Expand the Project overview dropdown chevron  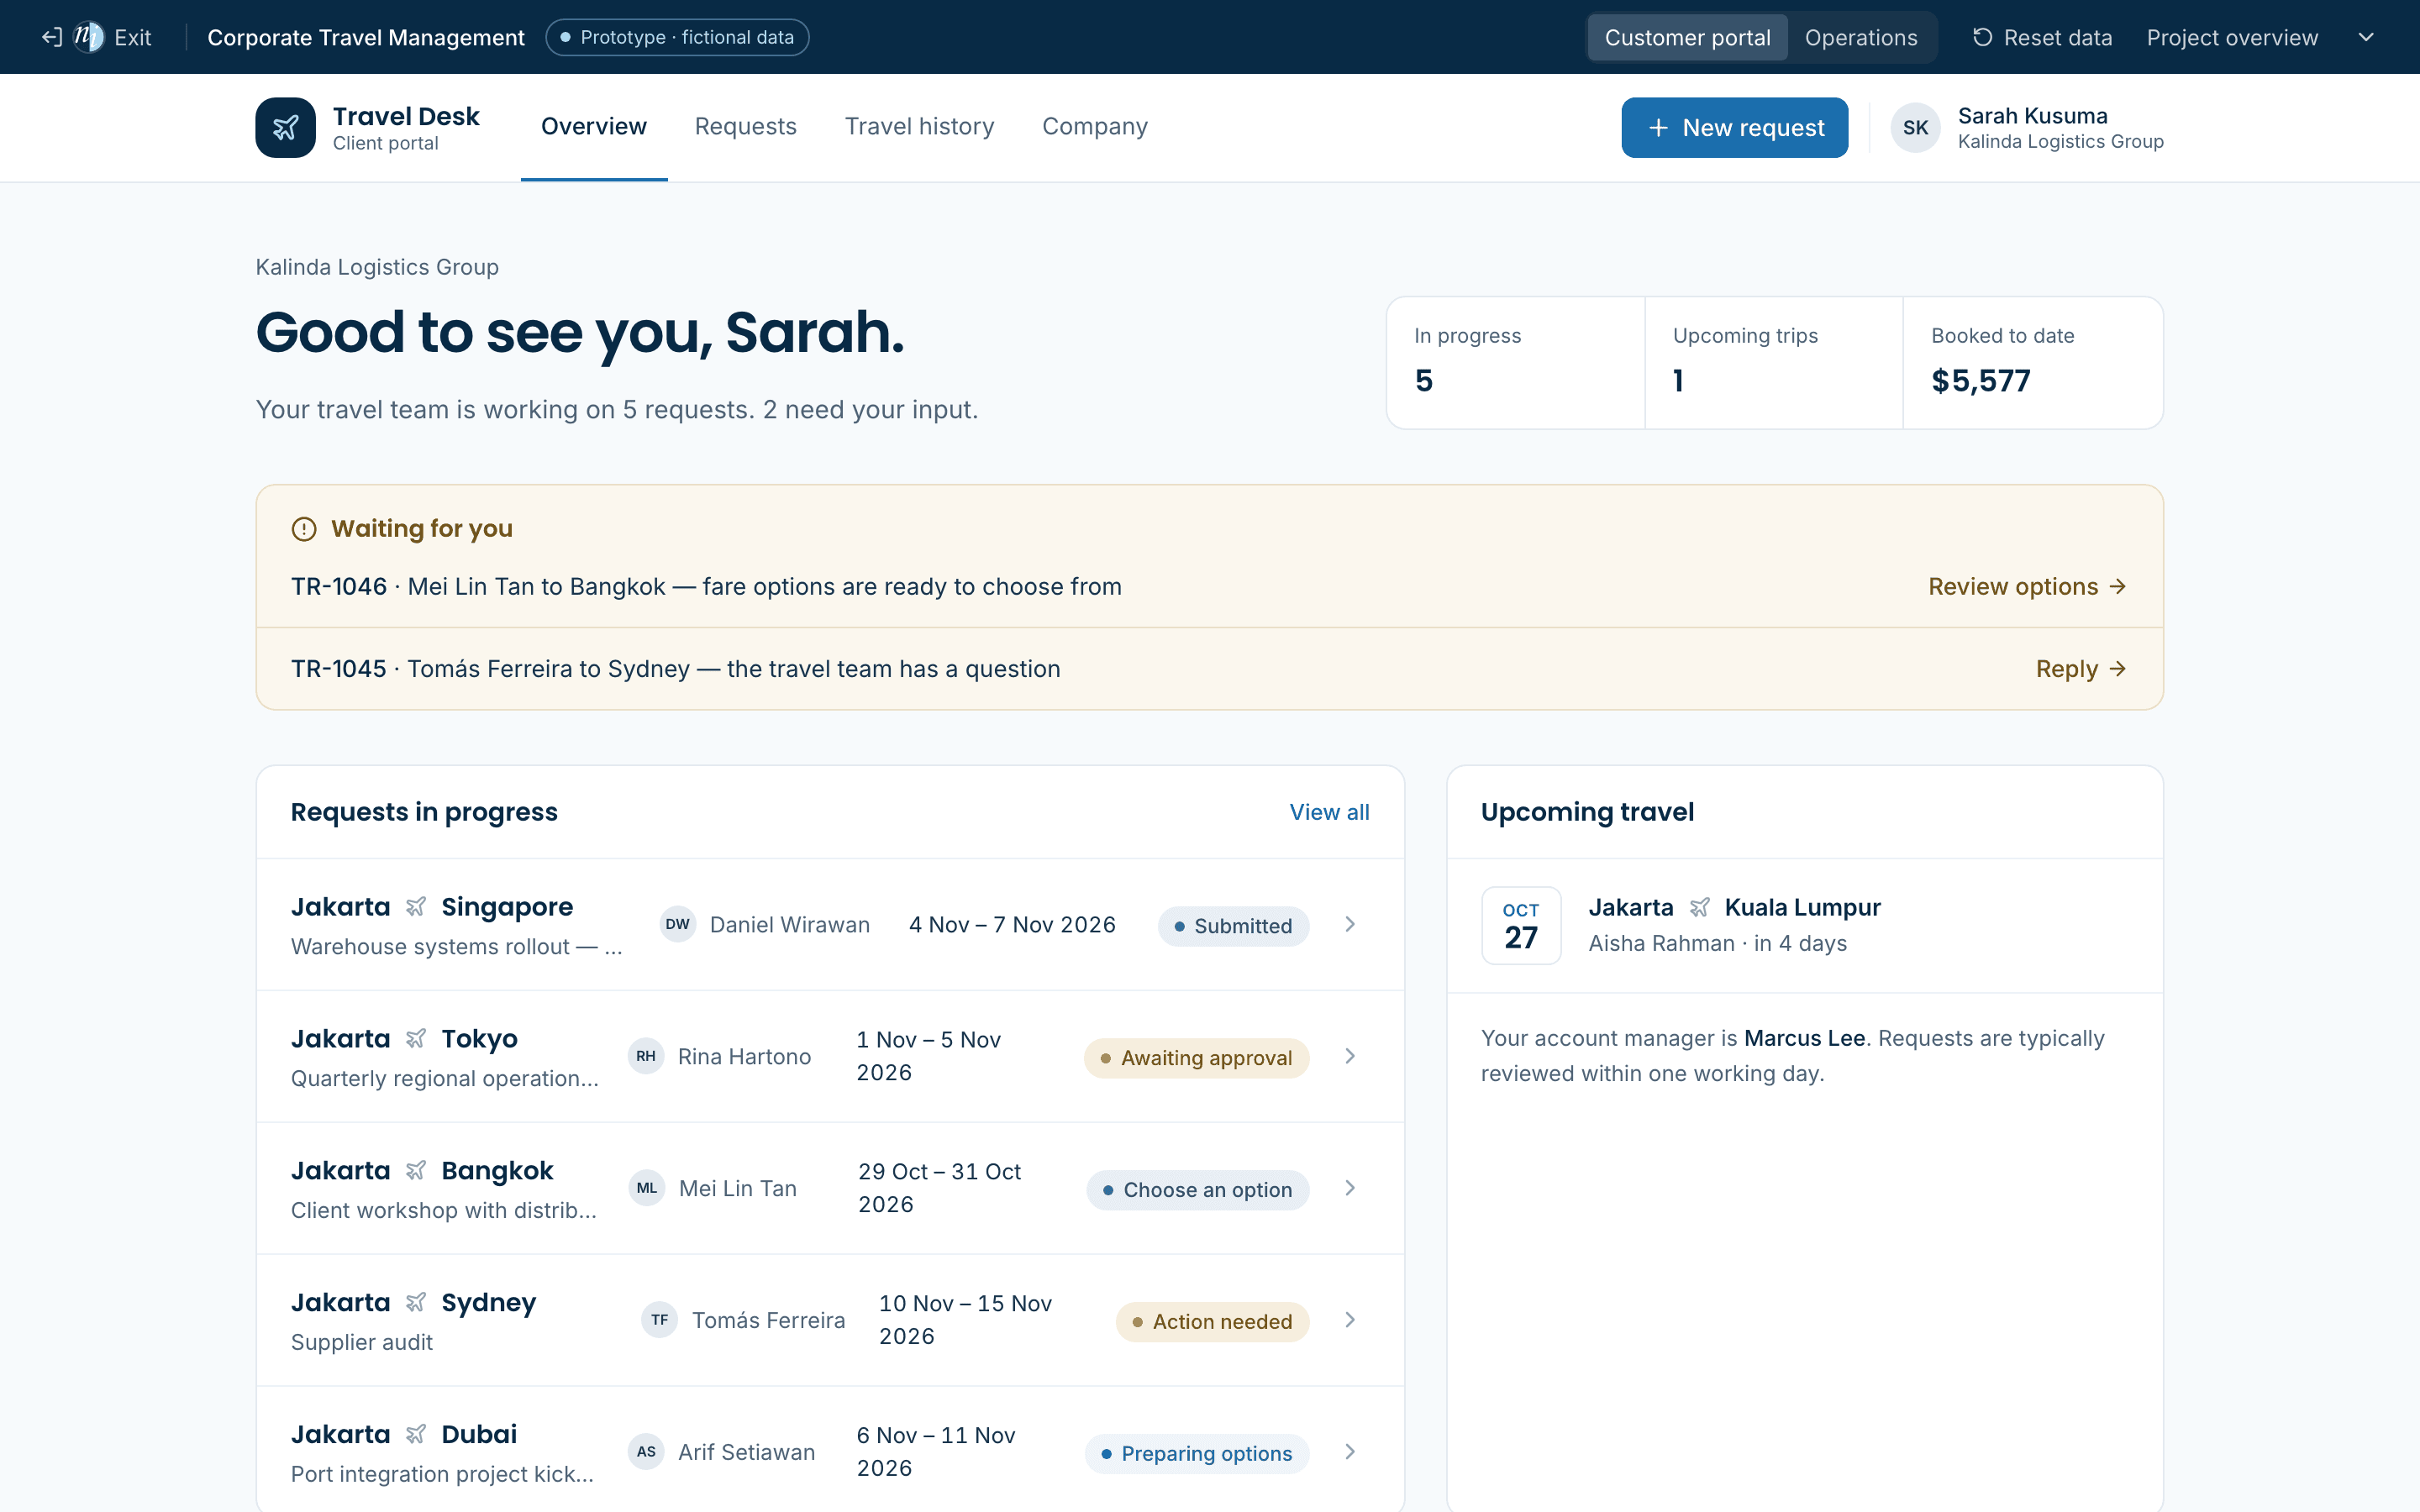point(2366,37)
